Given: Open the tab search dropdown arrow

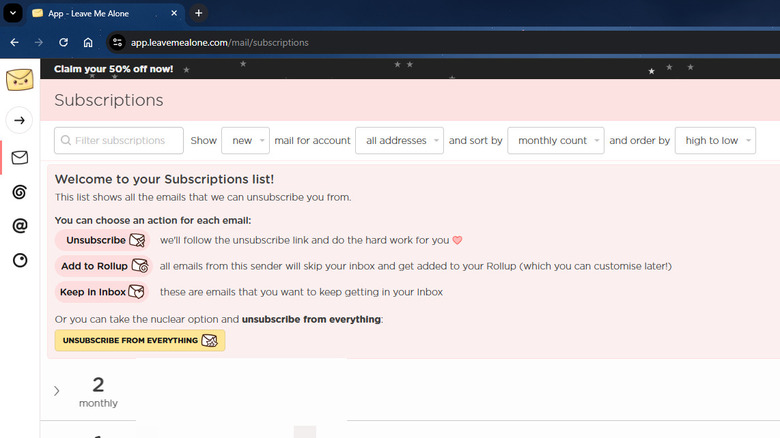Looking at the screenshot, I should (x=13, y=13).
